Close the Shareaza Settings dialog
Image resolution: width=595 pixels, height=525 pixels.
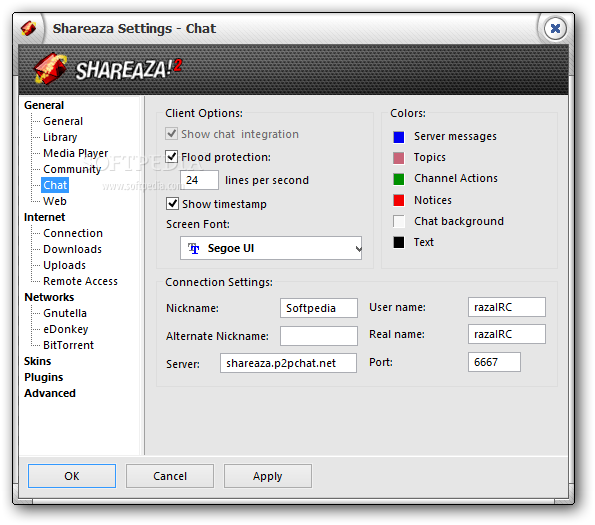(x=555, y=28)
